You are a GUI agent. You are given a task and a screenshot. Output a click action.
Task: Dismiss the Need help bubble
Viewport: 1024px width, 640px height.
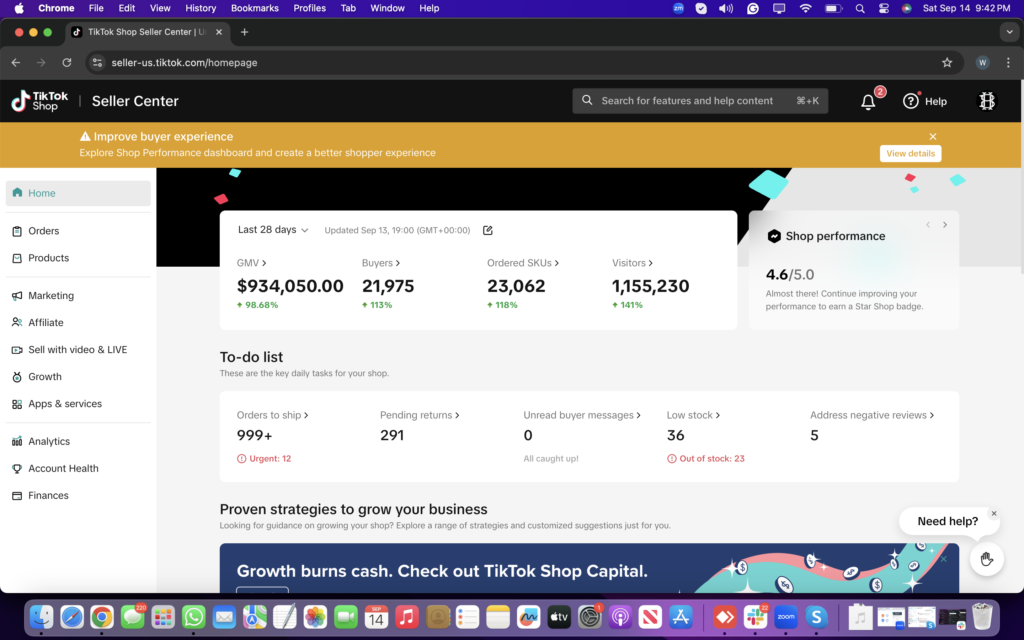pos(993,514)
